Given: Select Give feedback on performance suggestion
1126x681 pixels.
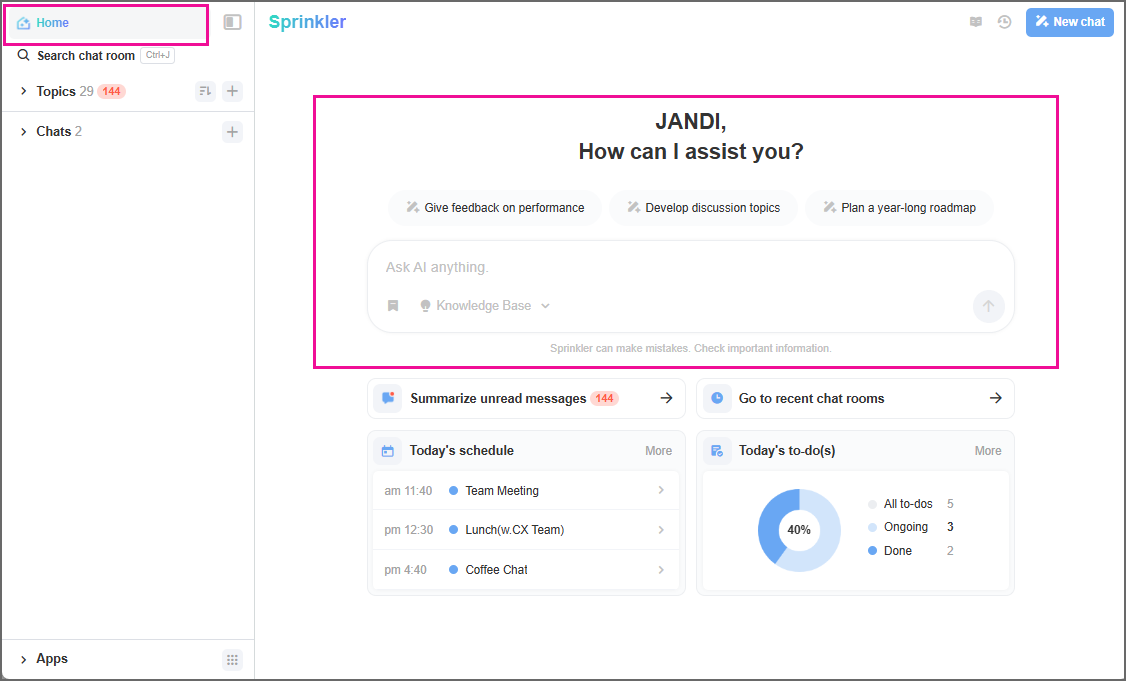Looking at the screenshot, I should [x=495, y=208].
